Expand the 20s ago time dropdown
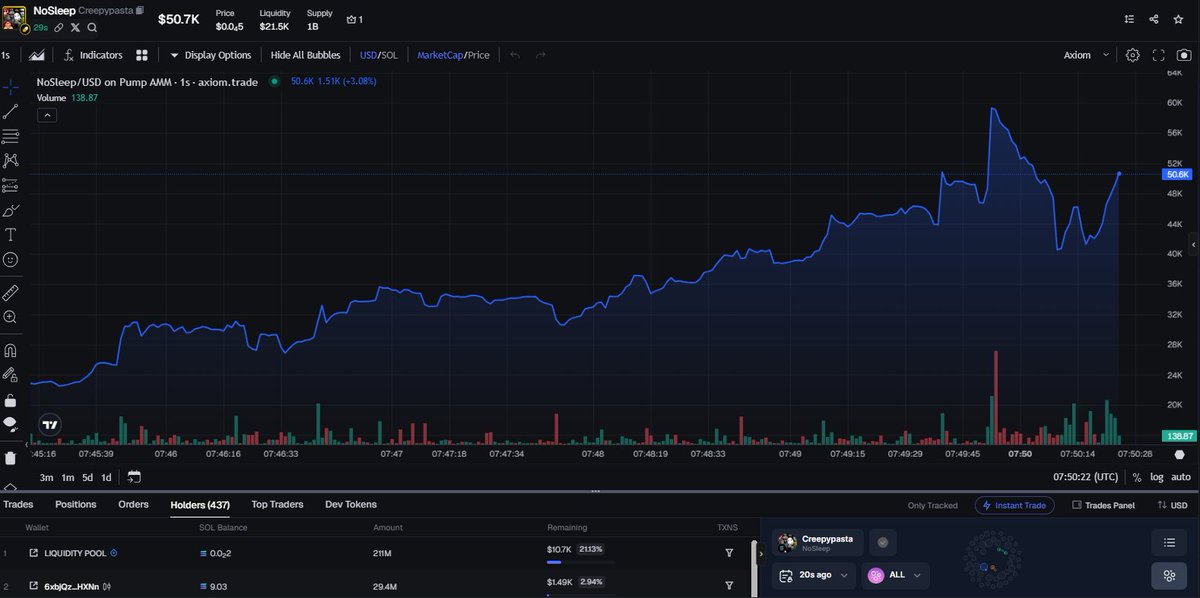This screenshot has width=1200, height=598. [815, 575]
